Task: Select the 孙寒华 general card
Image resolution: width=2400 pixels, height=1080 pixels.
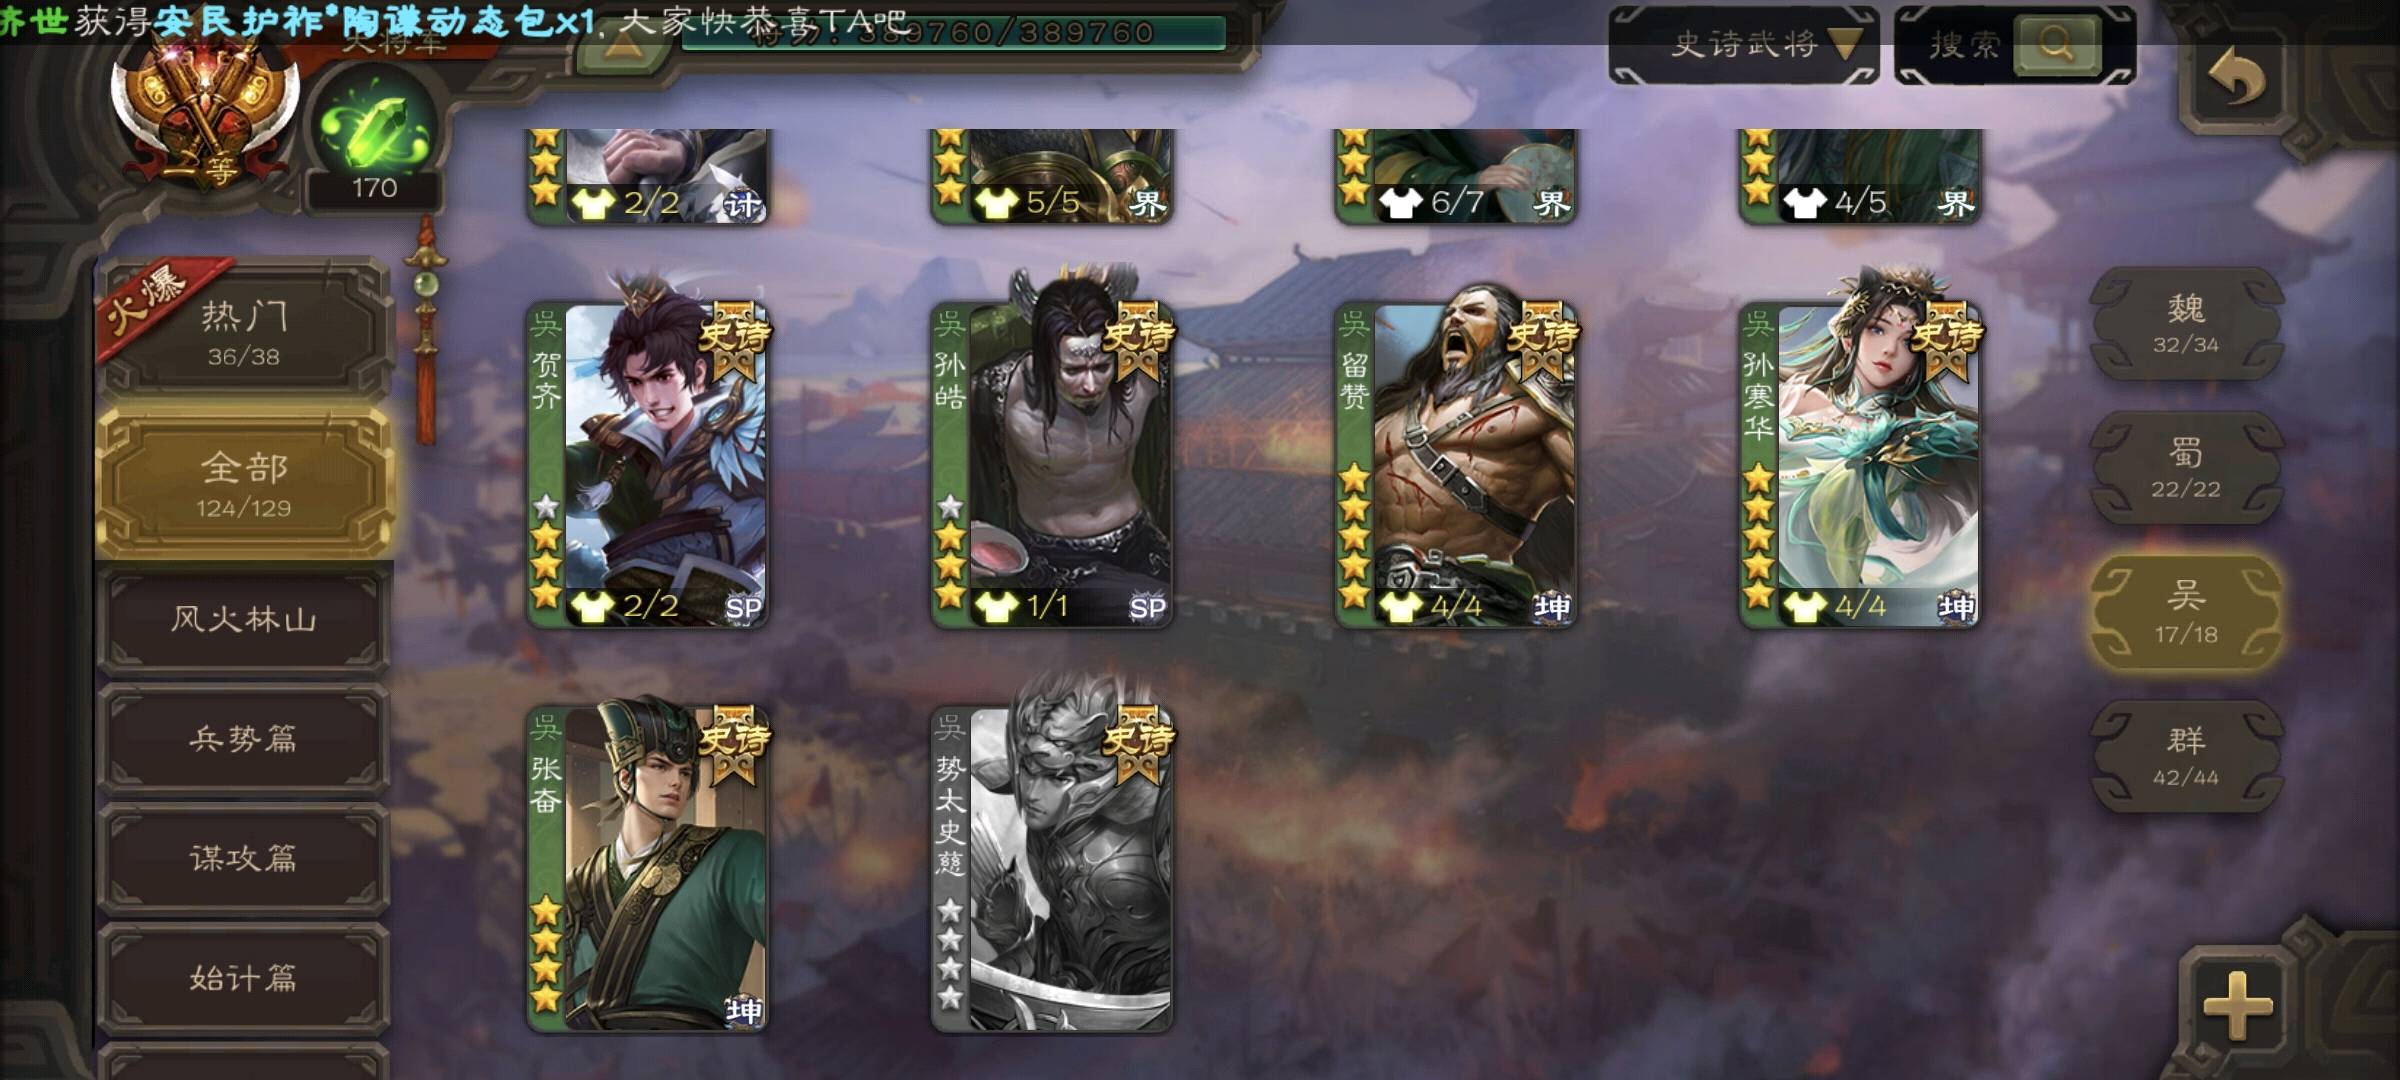Action: (x=1860, y=465)
